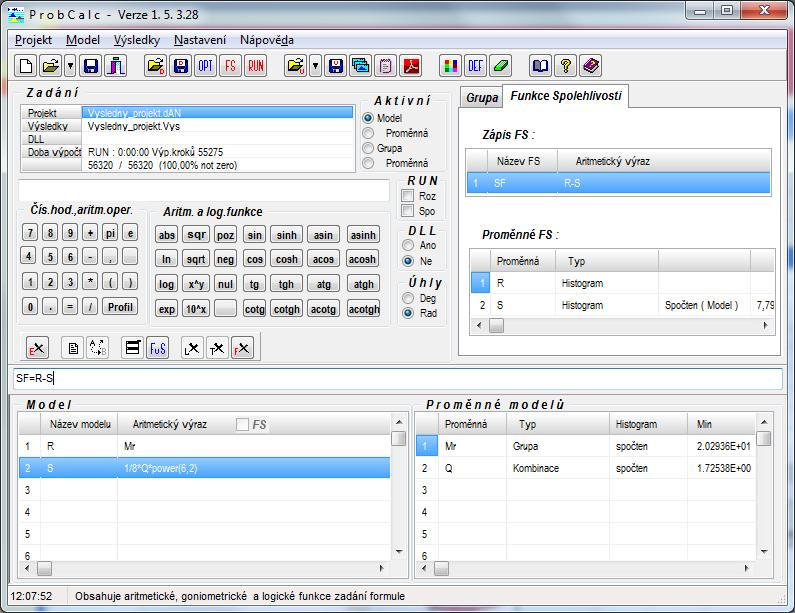This screenshot has width=795, height=613.
Task: Switch to the Grupa tab
Action: pos(482,98)
